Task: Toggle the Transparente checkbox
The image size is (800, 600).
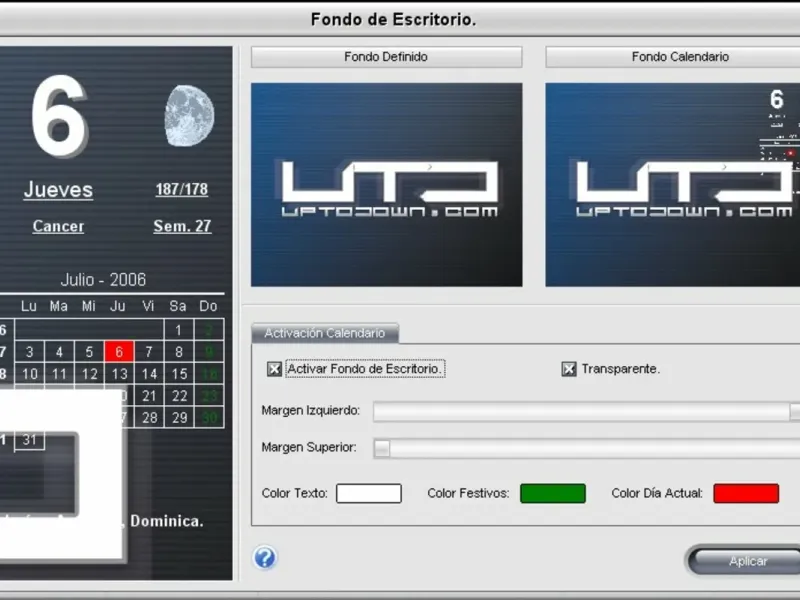Action: (569, 369)
